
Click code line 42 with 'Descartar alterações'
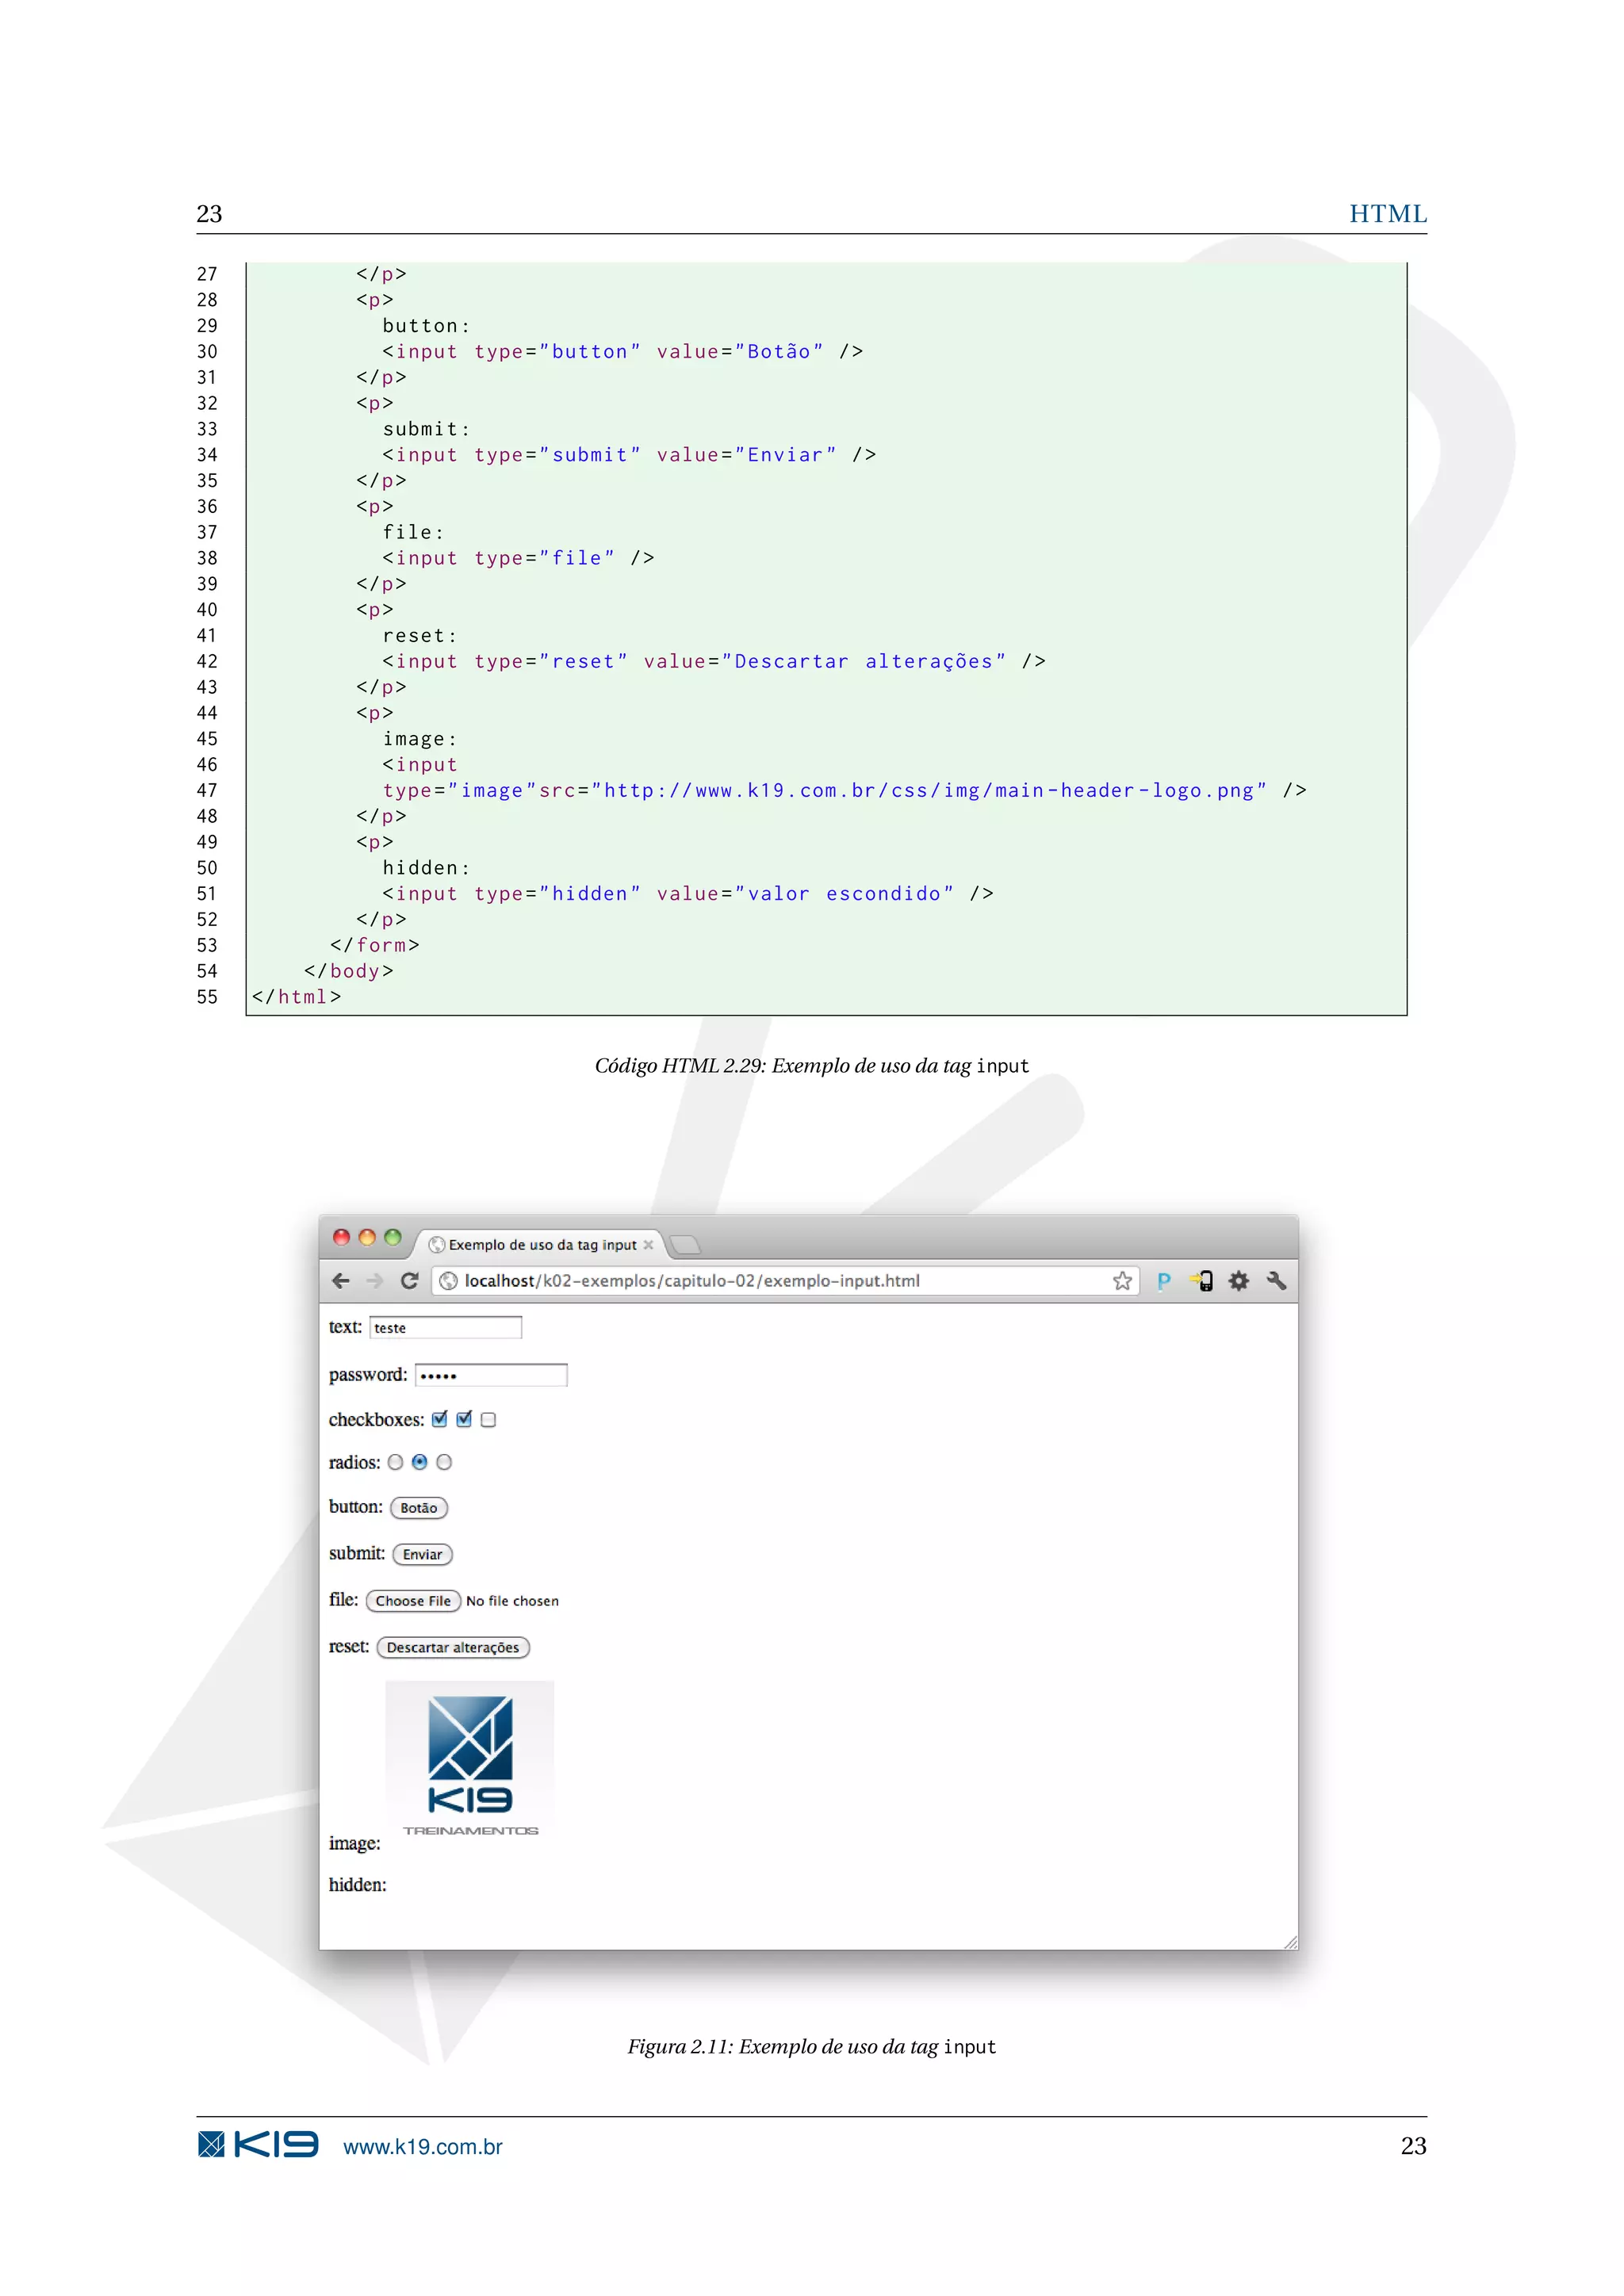(714, 662)
